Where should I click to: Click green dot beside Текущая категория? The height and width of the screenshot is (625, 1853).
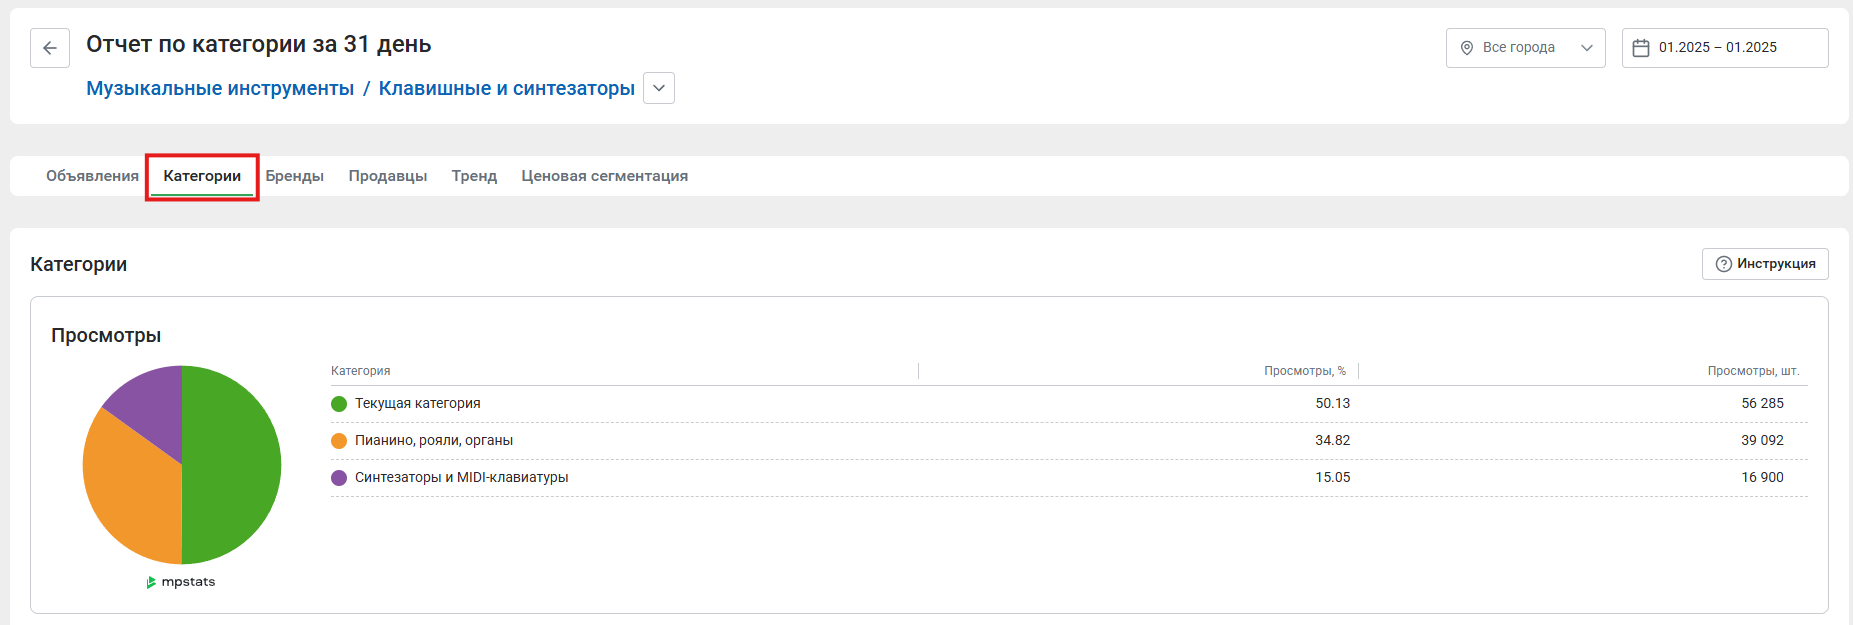339,404
